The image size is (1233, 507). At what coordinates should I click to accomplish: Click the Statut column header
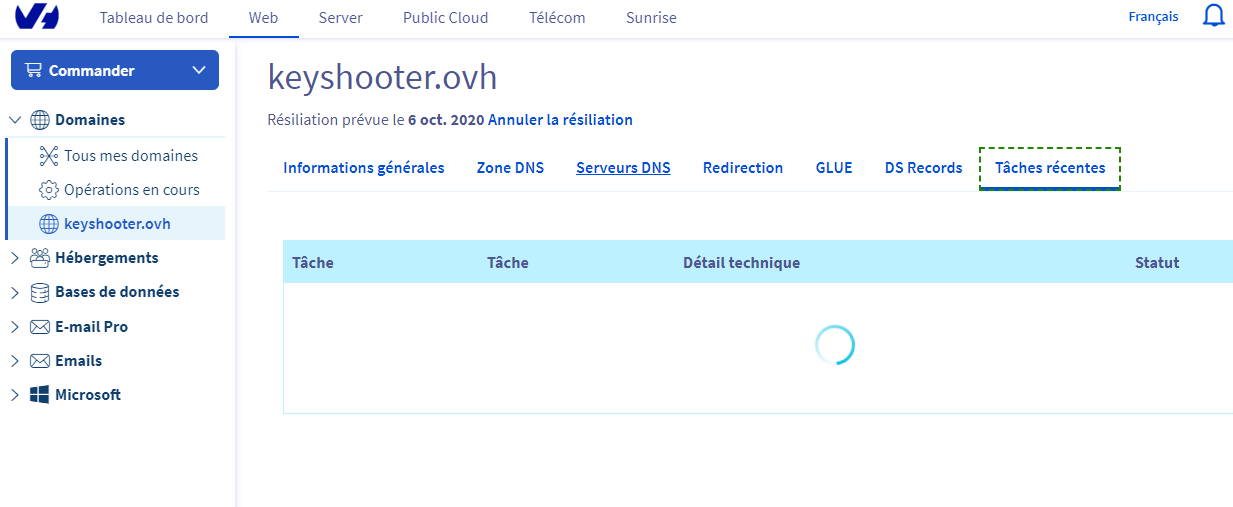pos(1157,263)
